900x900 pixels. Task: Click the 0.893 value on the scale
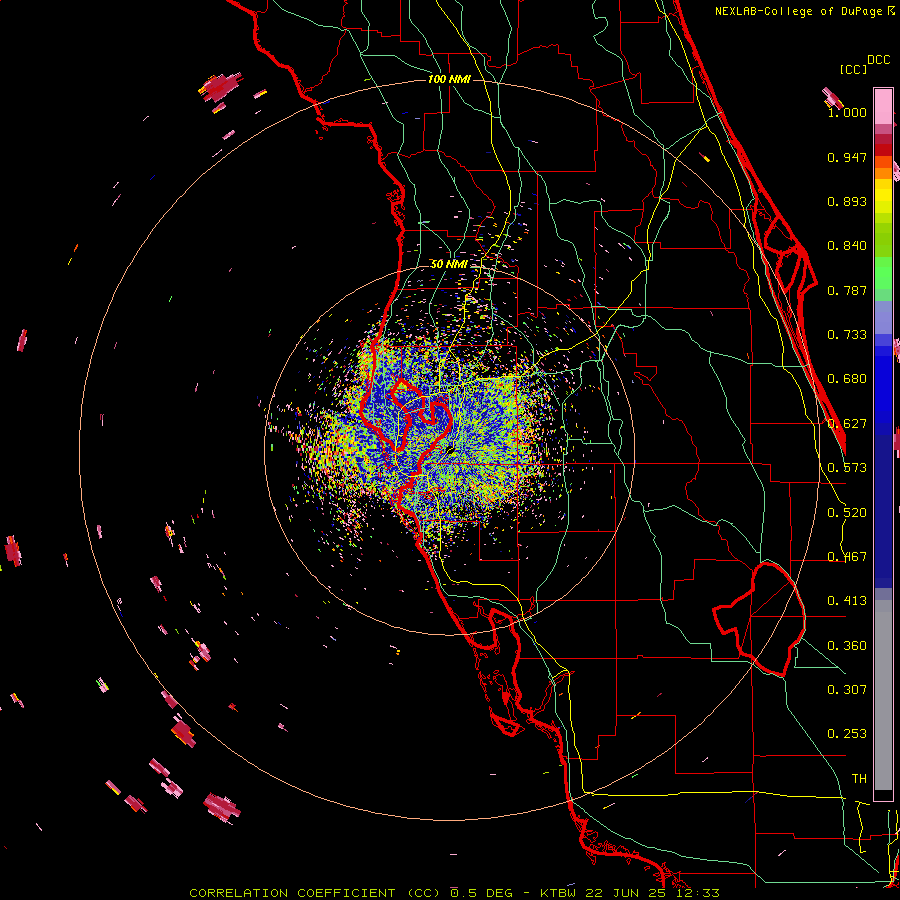(x=847, y=201)
